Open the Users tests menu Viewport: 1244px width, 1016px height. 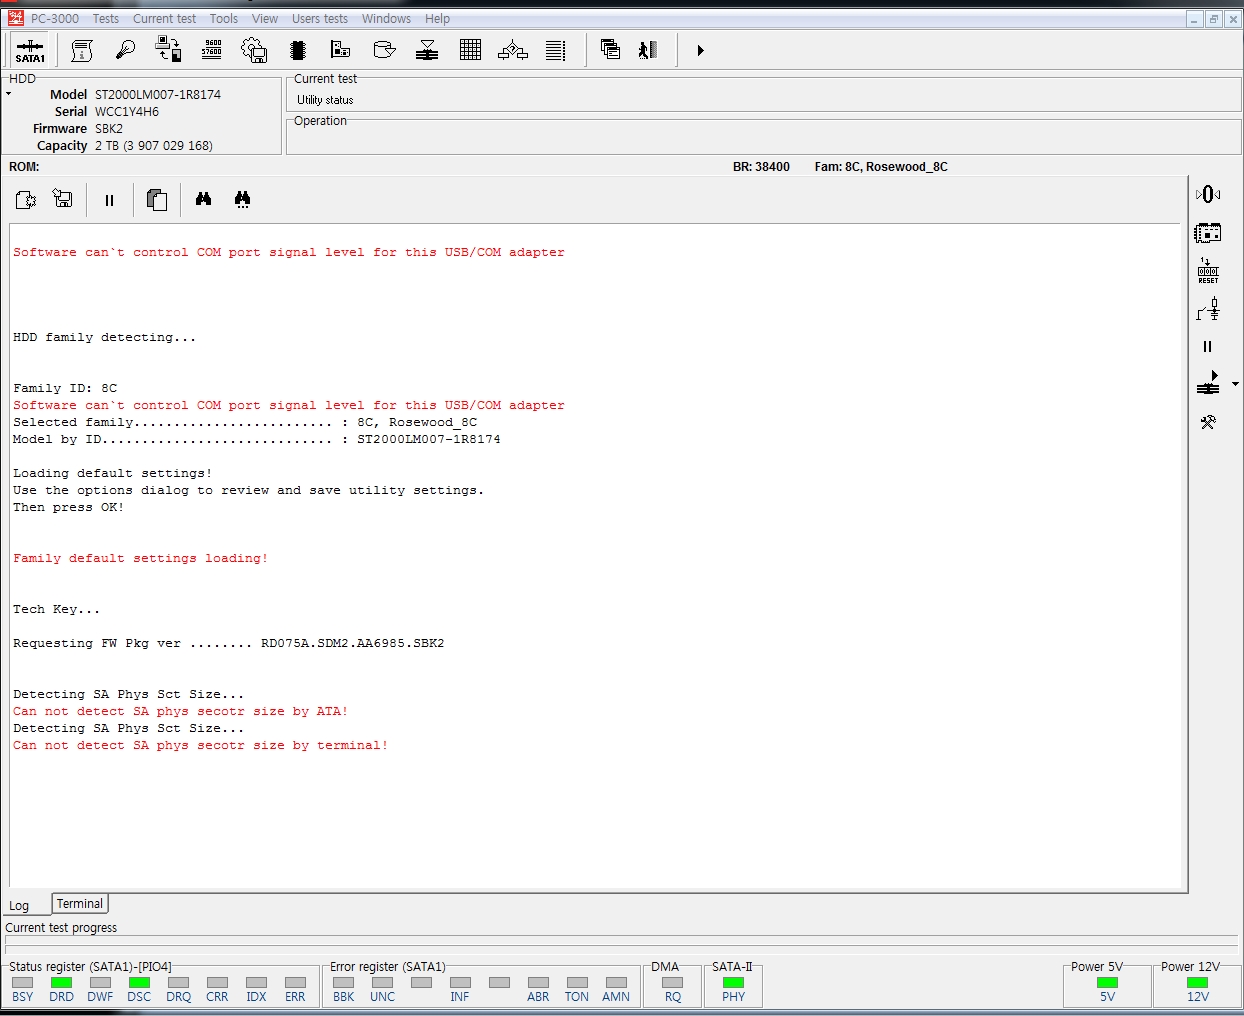pyautogui.click(x=319, y=19)
